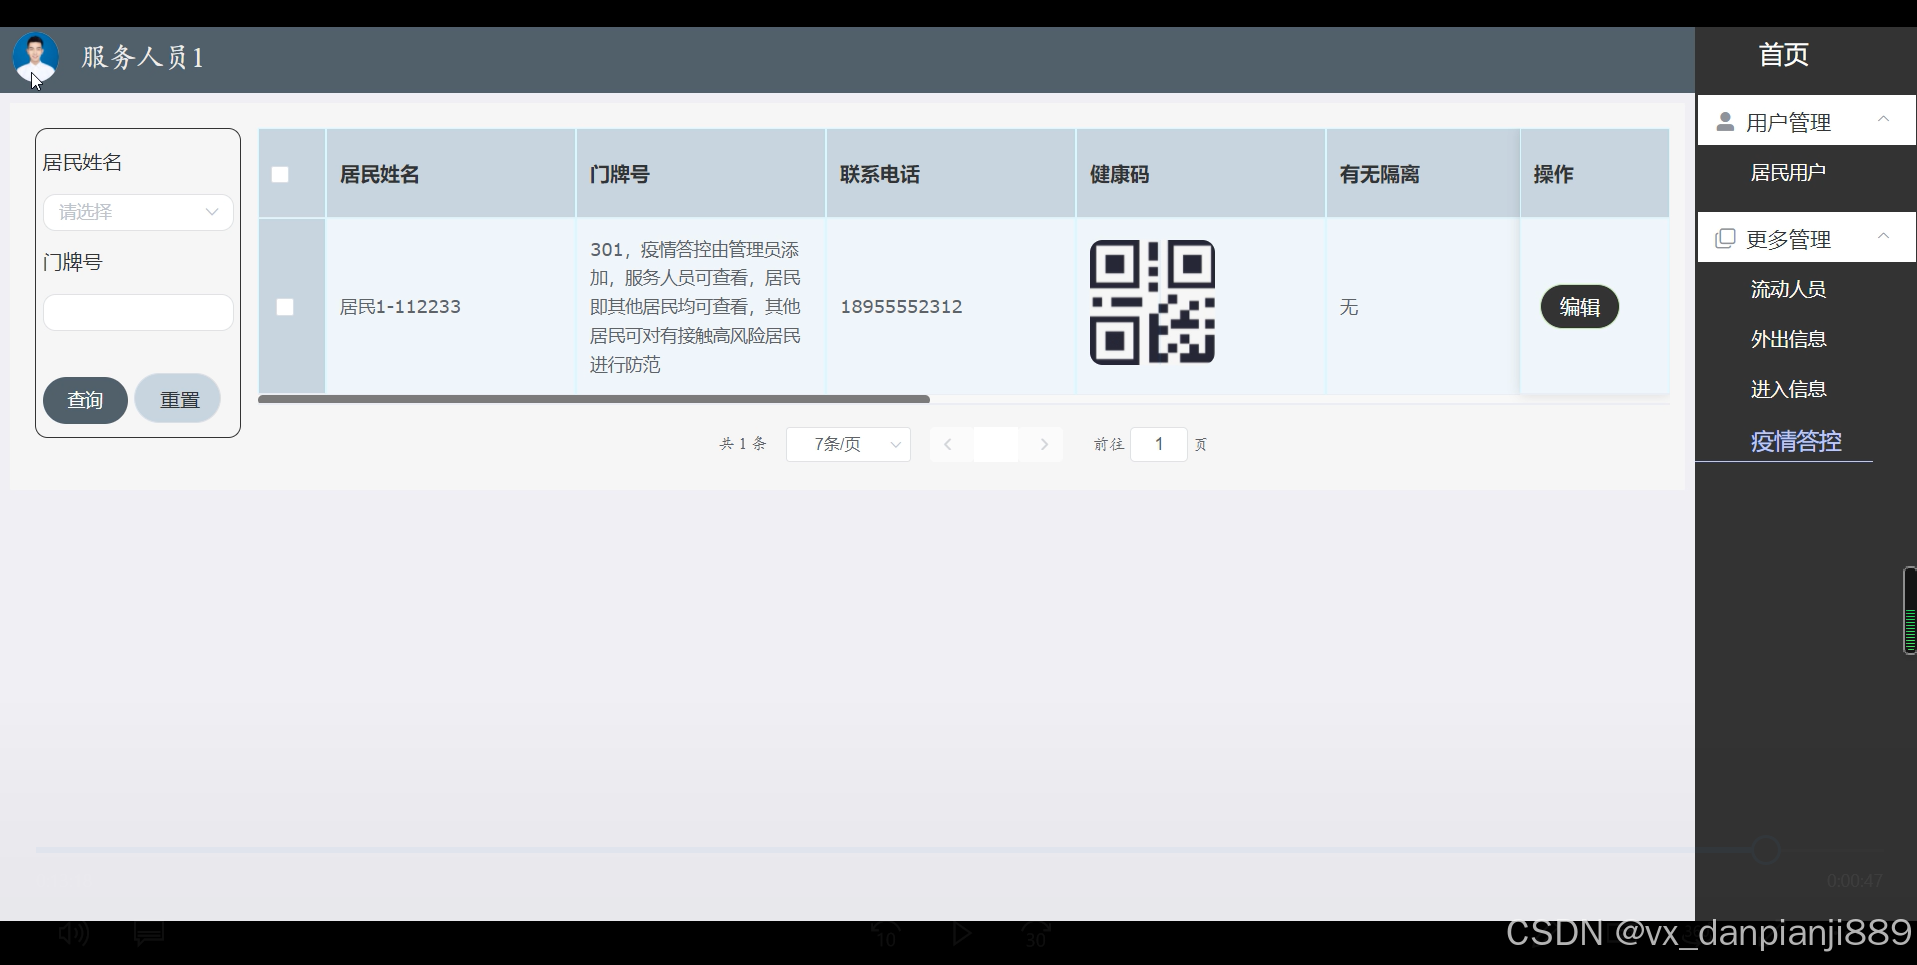The image size is (1917, 965).
Task: Open the 进入信息 menu item
Action: point(1788,390)
